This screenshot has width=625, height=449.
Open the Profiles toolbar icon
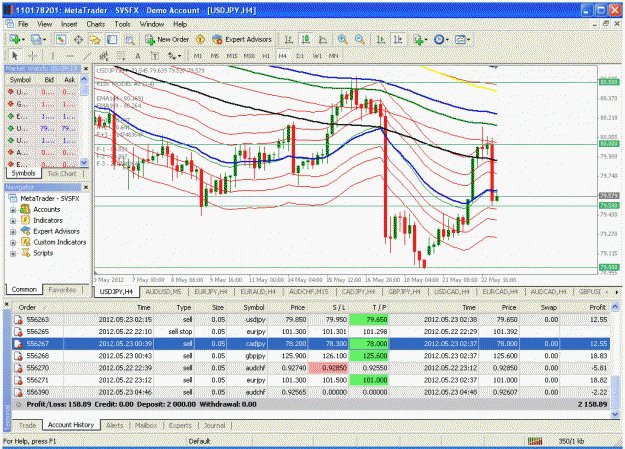tap(37, 39)
